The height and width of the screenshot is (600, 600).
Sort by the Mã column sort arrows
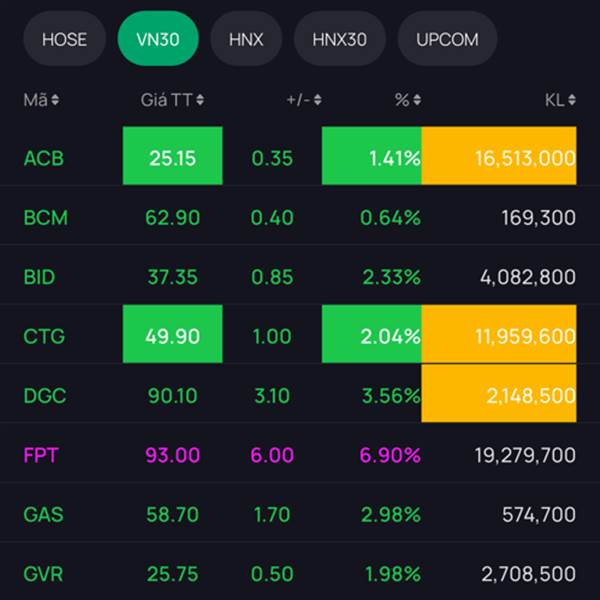(x=55, y=100)
